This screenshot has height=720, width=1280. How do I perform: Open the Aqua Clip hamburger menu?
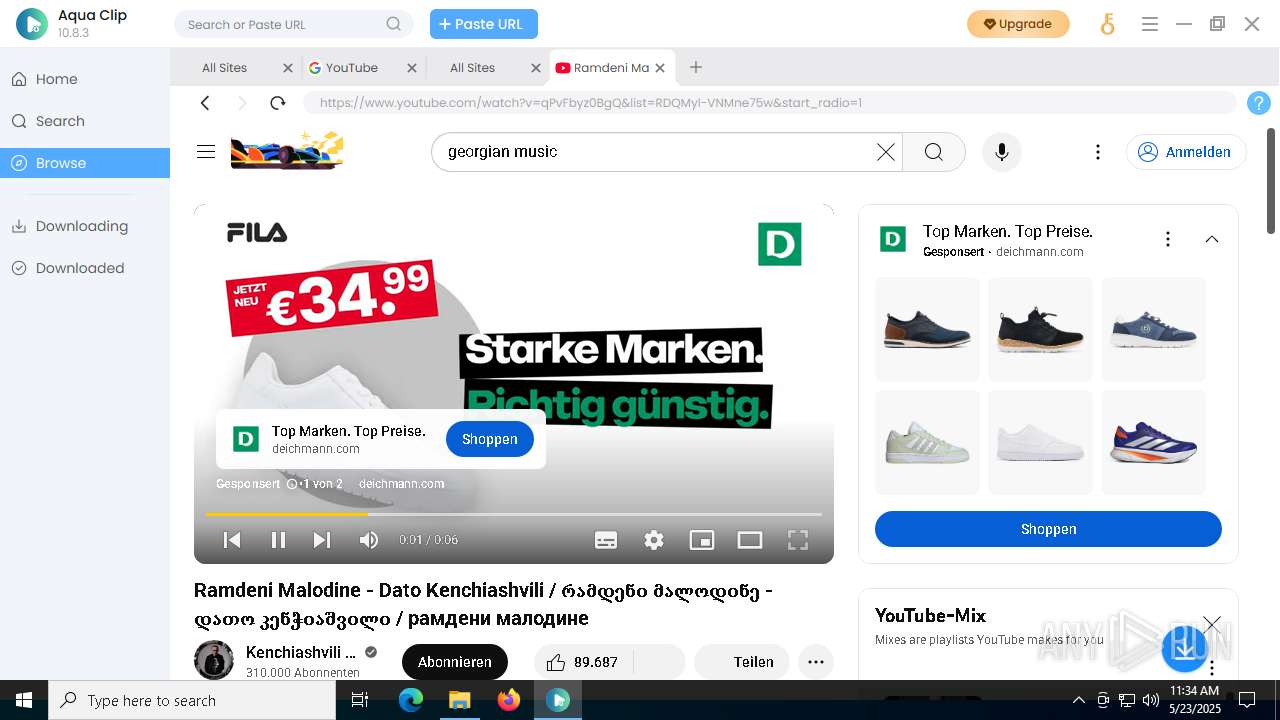click(1150, 24)
